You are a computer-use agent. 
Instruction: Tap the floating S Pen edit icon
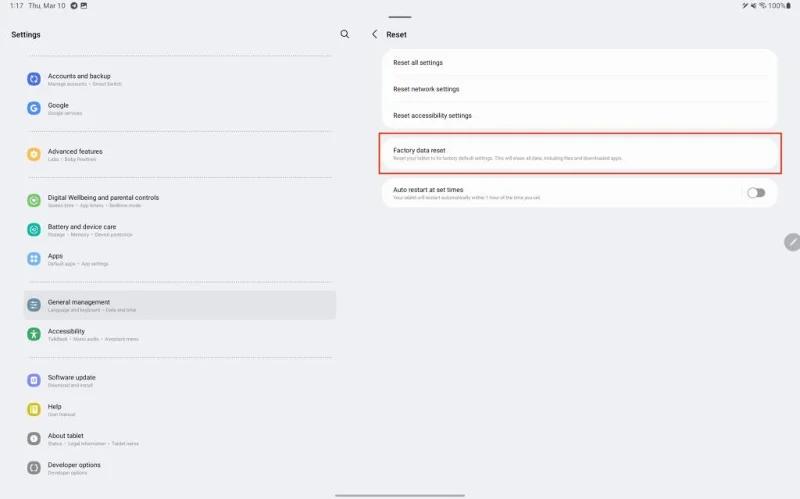pos(792,242)
